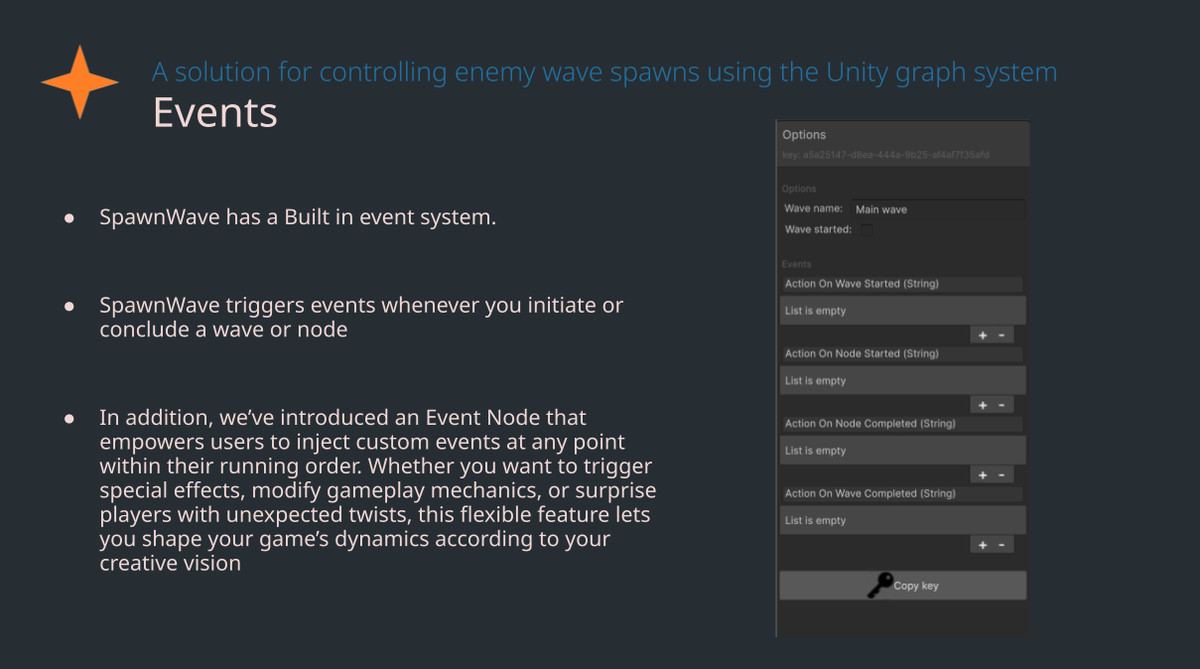Screen dimensions: 1200x669
Task: Click the empty list under Wave Started
Action: (903, 311)
